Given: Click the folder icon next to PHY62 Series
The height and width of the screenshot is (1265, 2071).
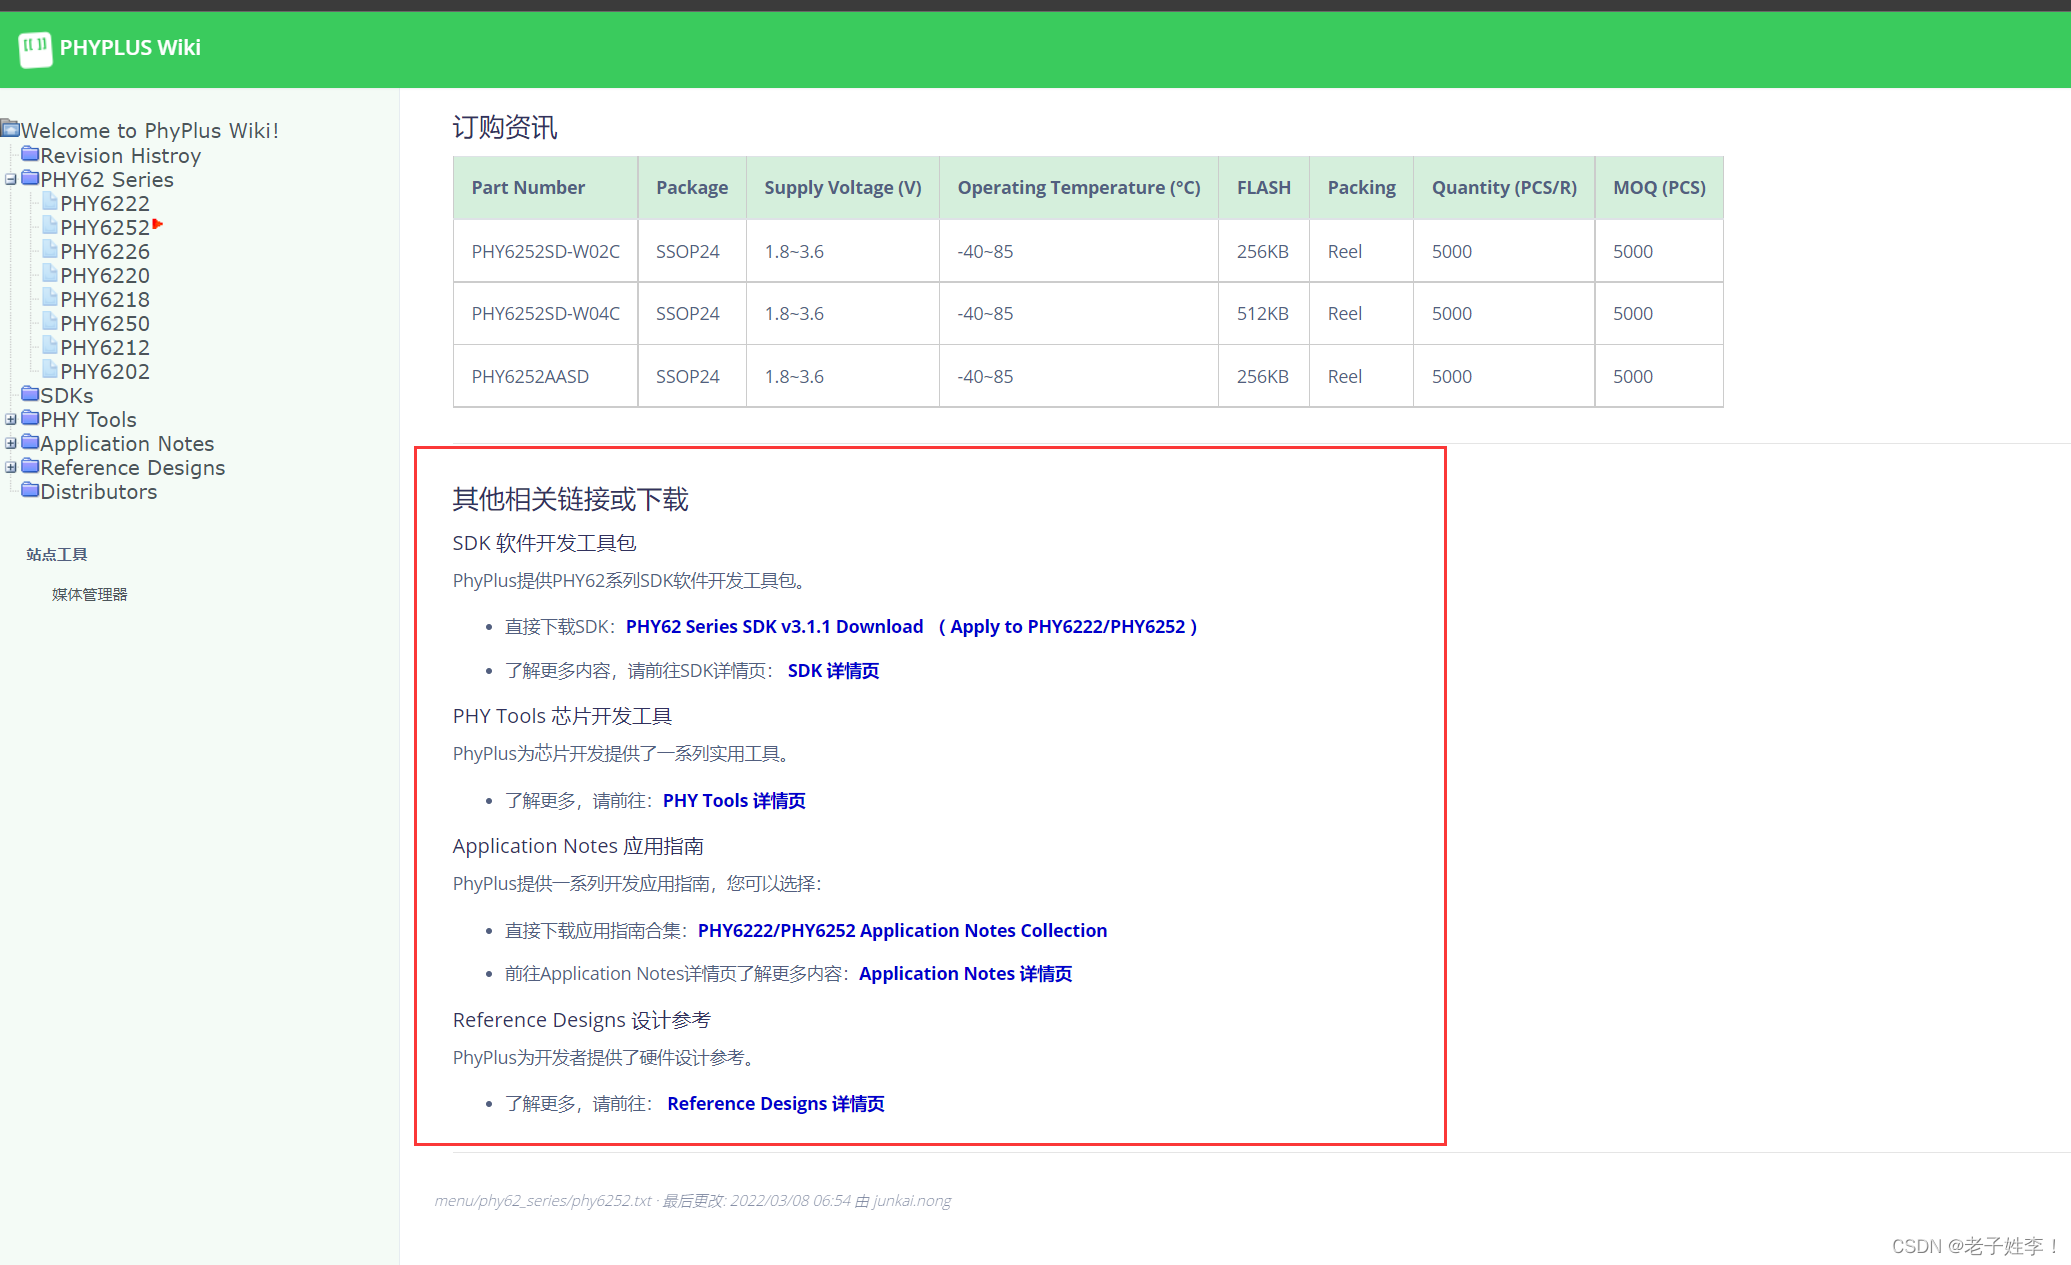Looking at the screenshot, I should tap(30, 178).
